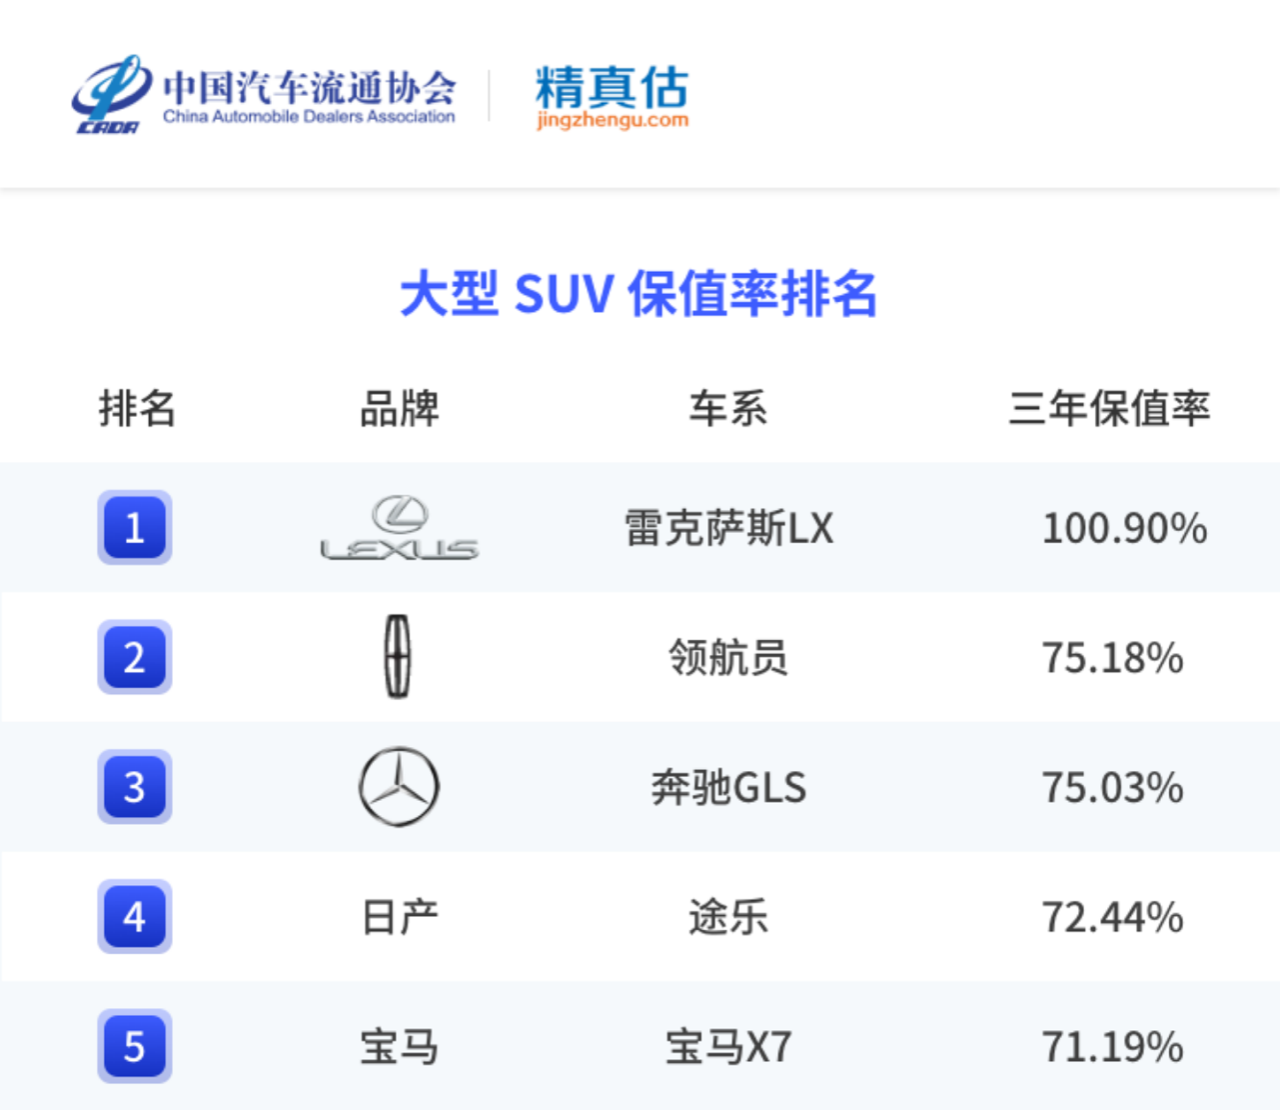The image size is (1280, 1110).
Task: Click the China Automobile Dealers Association logo
Action: pos(264,95)
